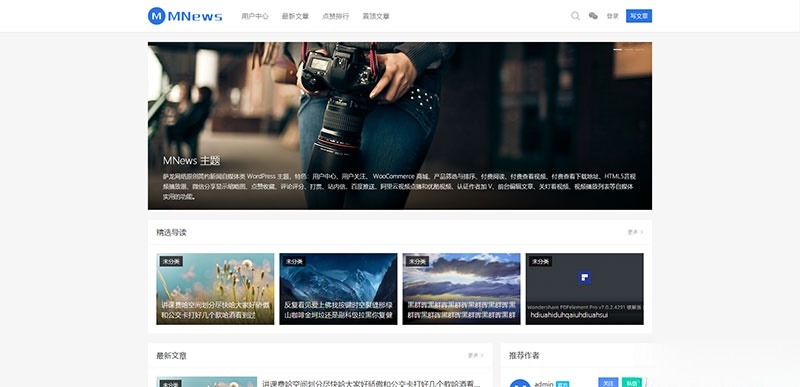
Task: Click the first carousel indicator dash
Action: [x=617, y=49]
